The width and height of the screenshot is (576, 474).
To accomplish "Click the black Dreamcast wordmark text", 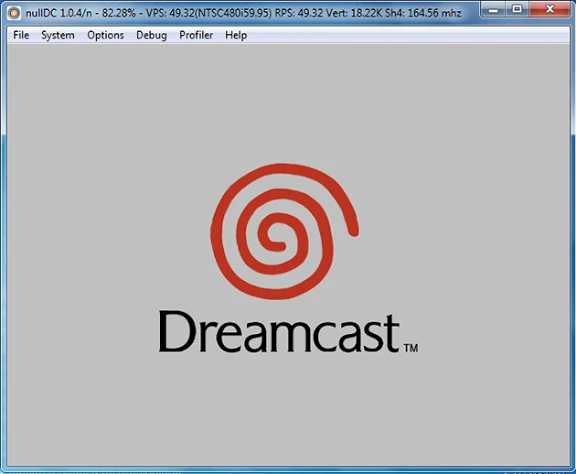I will [279, 332].
